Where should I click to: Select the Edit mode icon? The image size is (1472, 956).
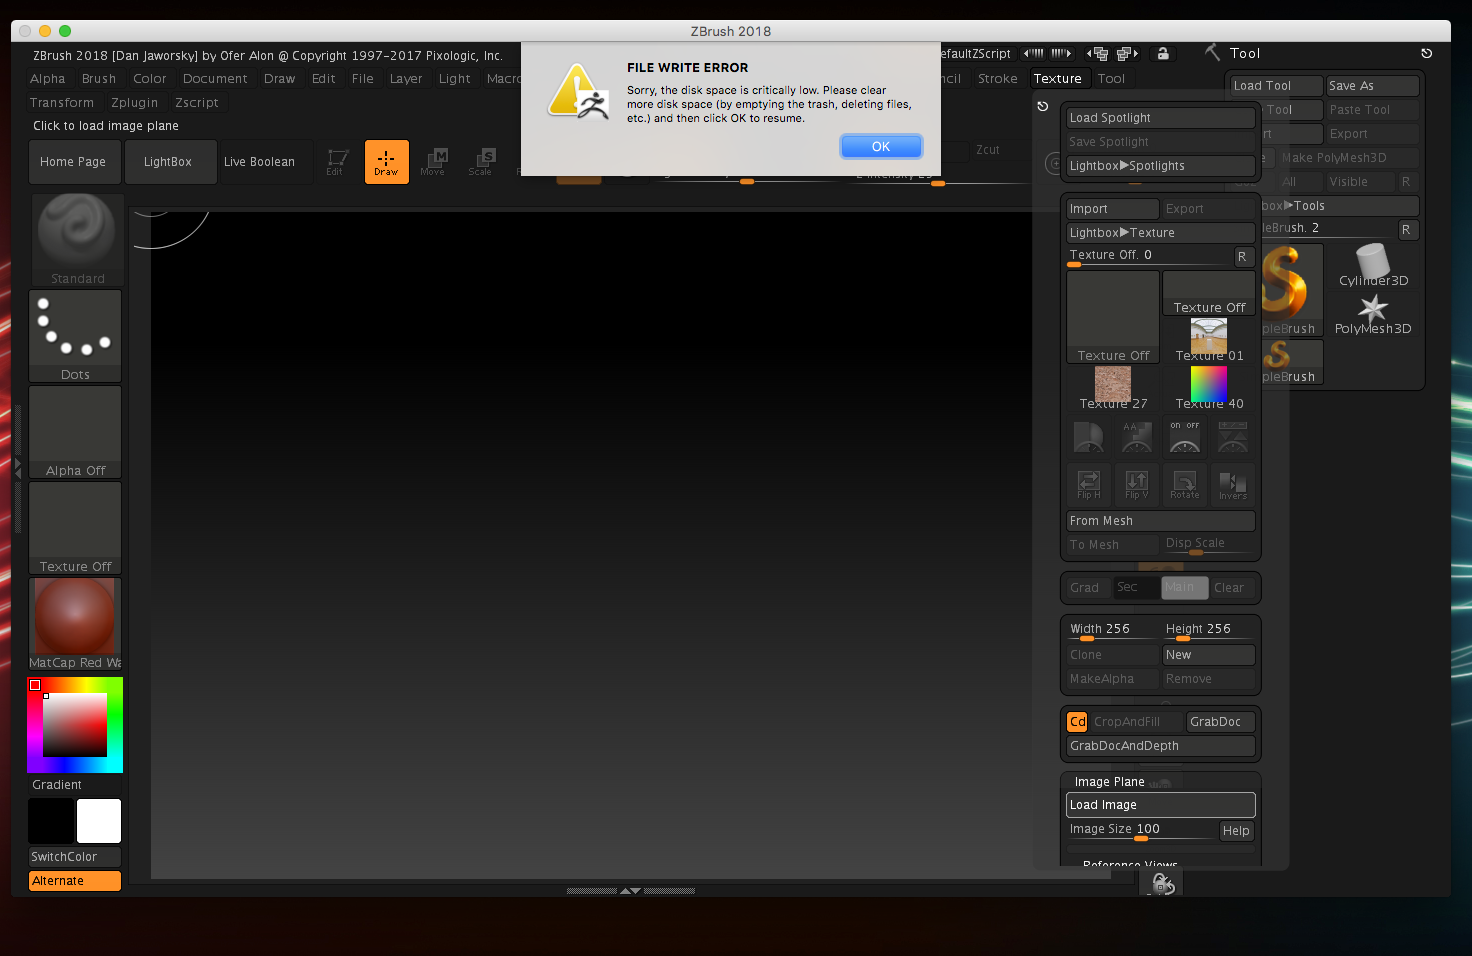pos(336,162)
